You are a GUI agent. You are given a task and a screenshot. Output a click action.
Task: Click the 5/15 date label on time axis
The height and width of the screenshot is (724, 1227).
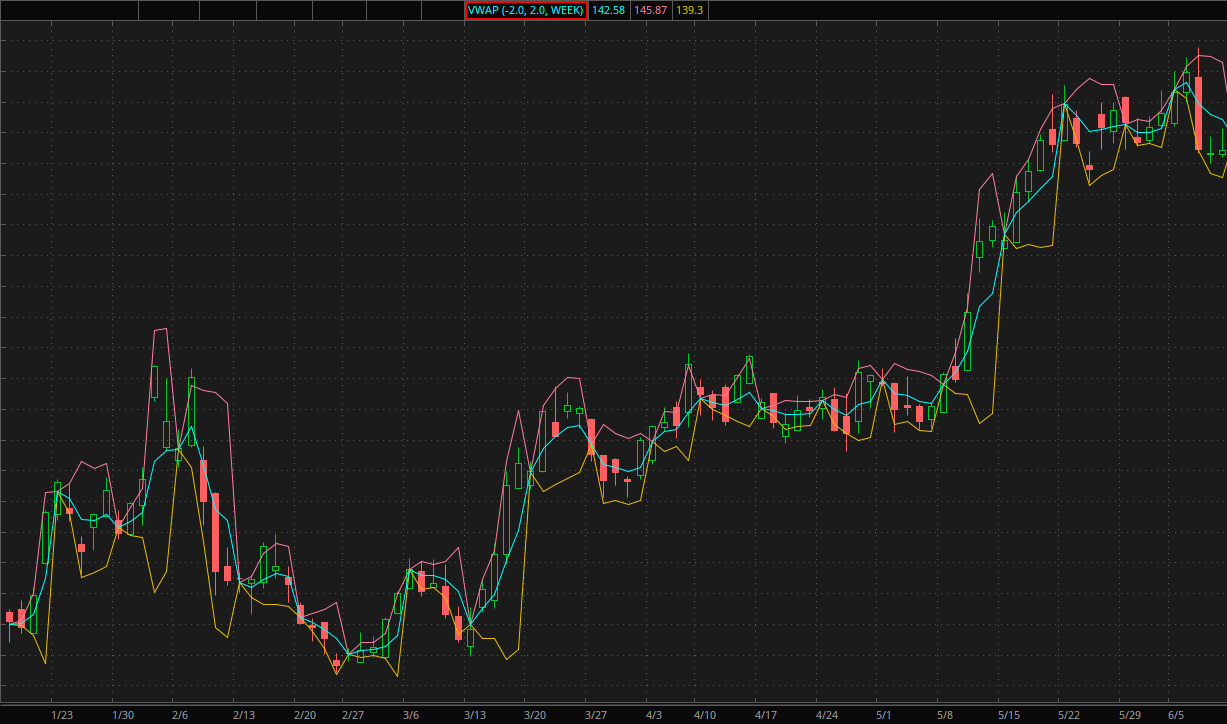(1009, 715)
